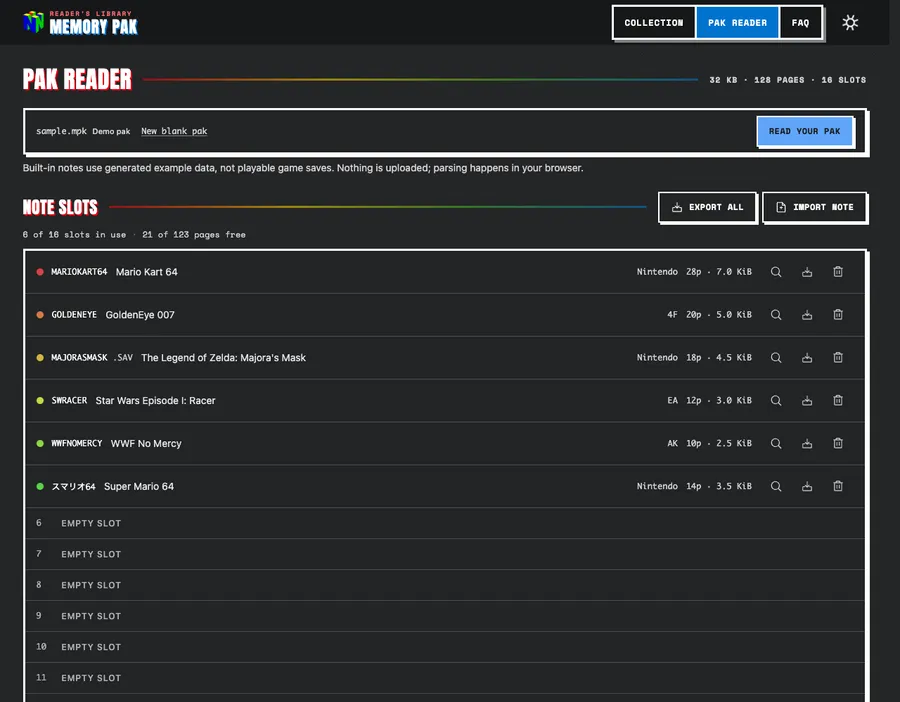
Task: Delete the Super Mario 64 note
Action: point(837,486)
